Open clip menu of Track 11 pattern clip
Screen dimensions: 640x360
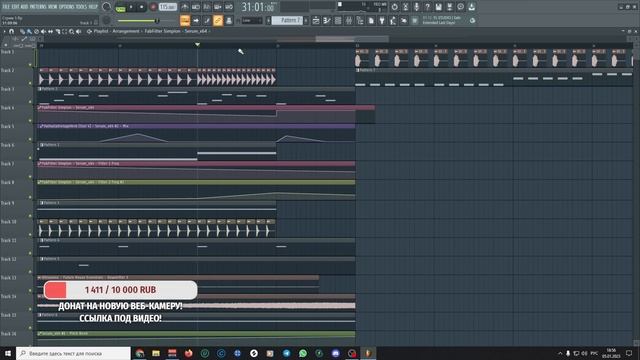[x=41, y=240]
